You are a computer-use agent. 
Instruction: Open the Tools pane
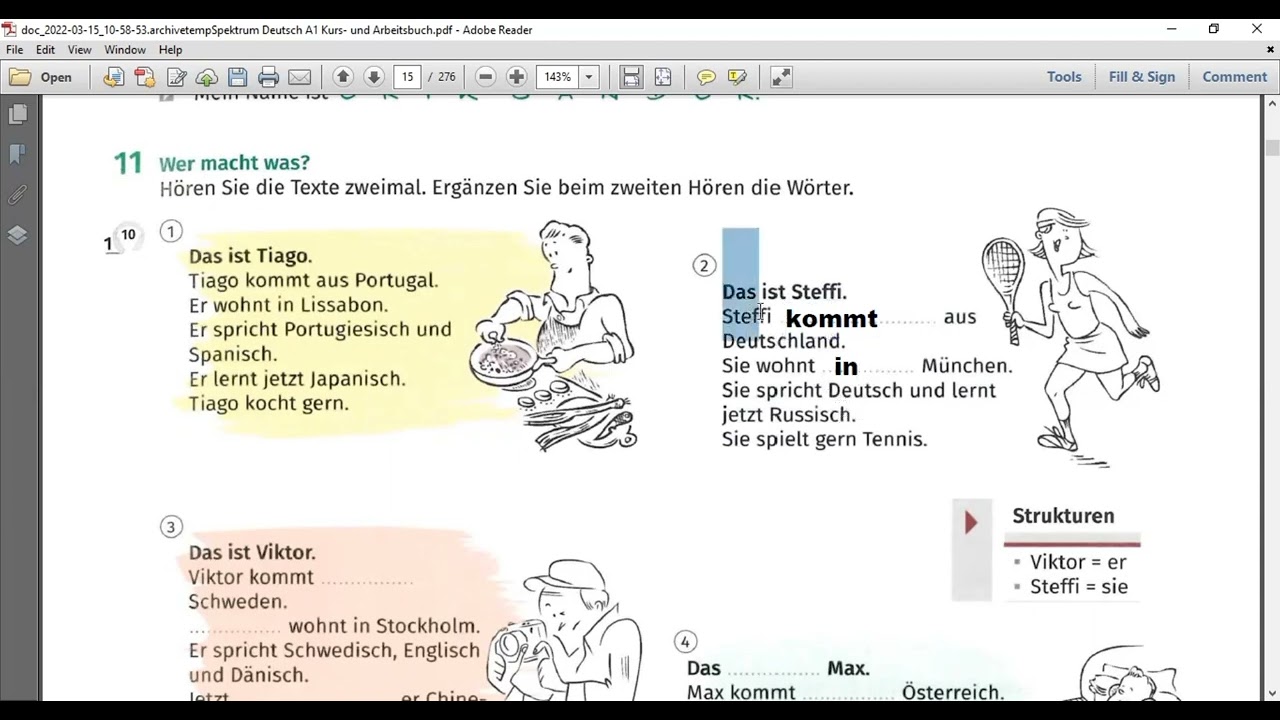click(1064, 77)
